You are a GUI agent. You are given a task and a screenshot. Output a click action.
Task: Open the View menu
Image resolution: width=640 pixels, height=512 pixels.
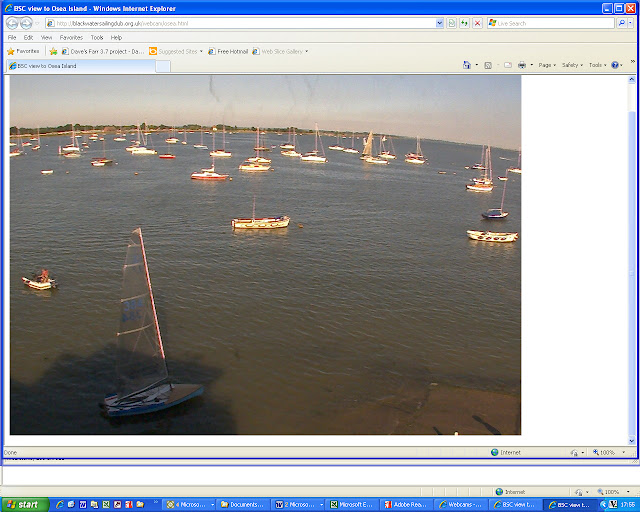pyautogui.click(x=46, y=38)
